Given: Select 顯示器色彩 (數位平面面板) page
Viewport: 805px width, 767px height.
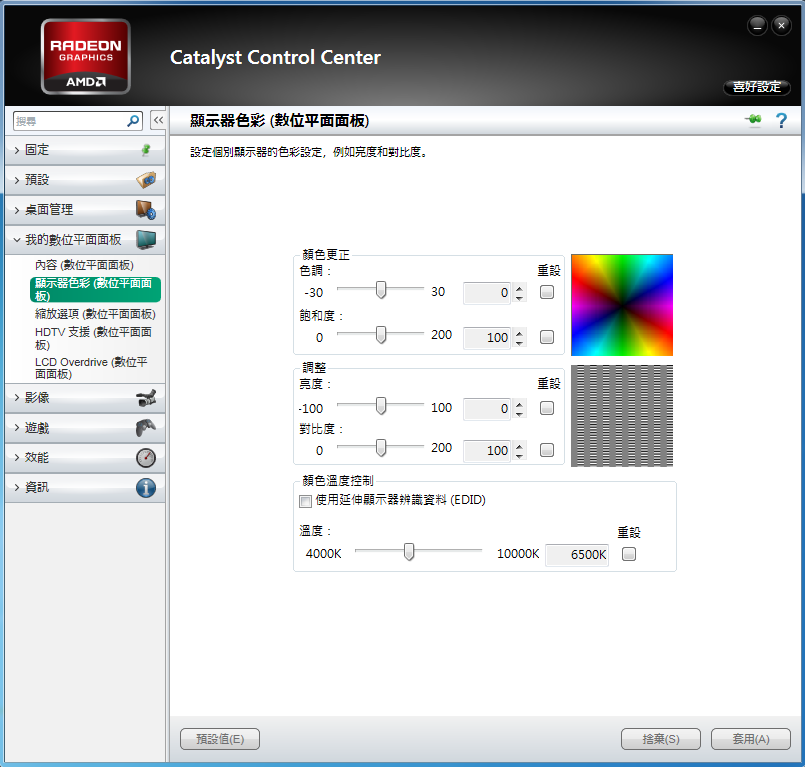Looking at the screenshot, I should tap(95, 290).
